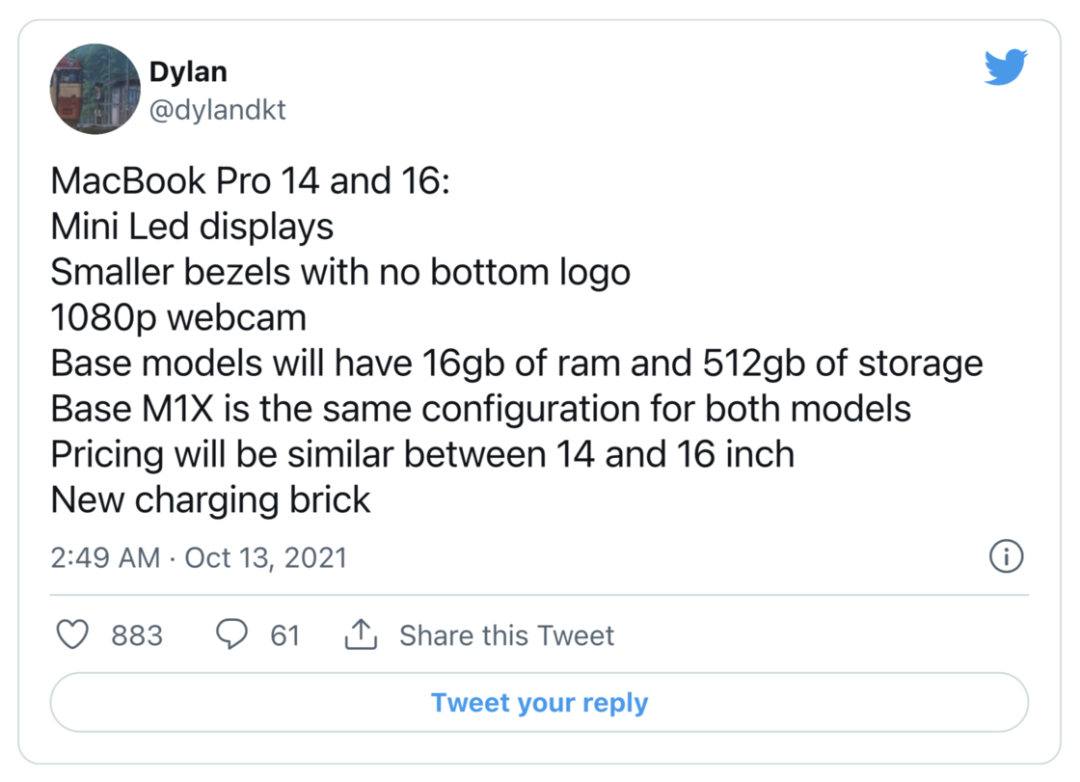Click the share upload arrow icon
1080x782 pixels.
[360, 634]
